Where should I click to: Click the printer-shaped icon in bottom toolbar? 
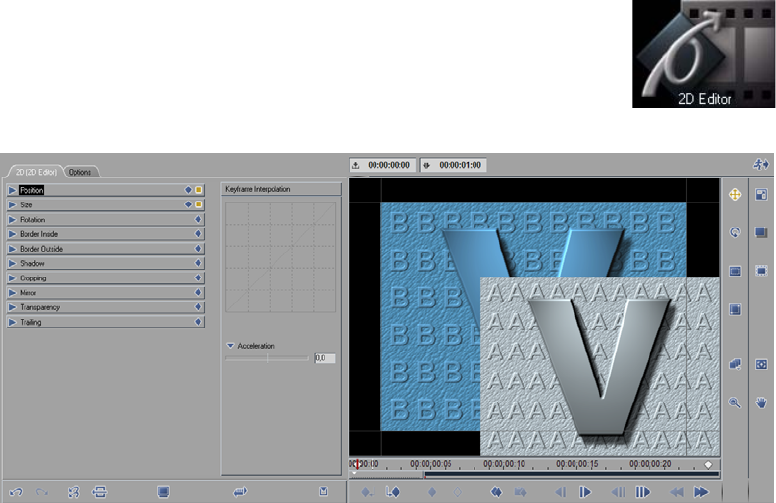[x=99, y=492]
